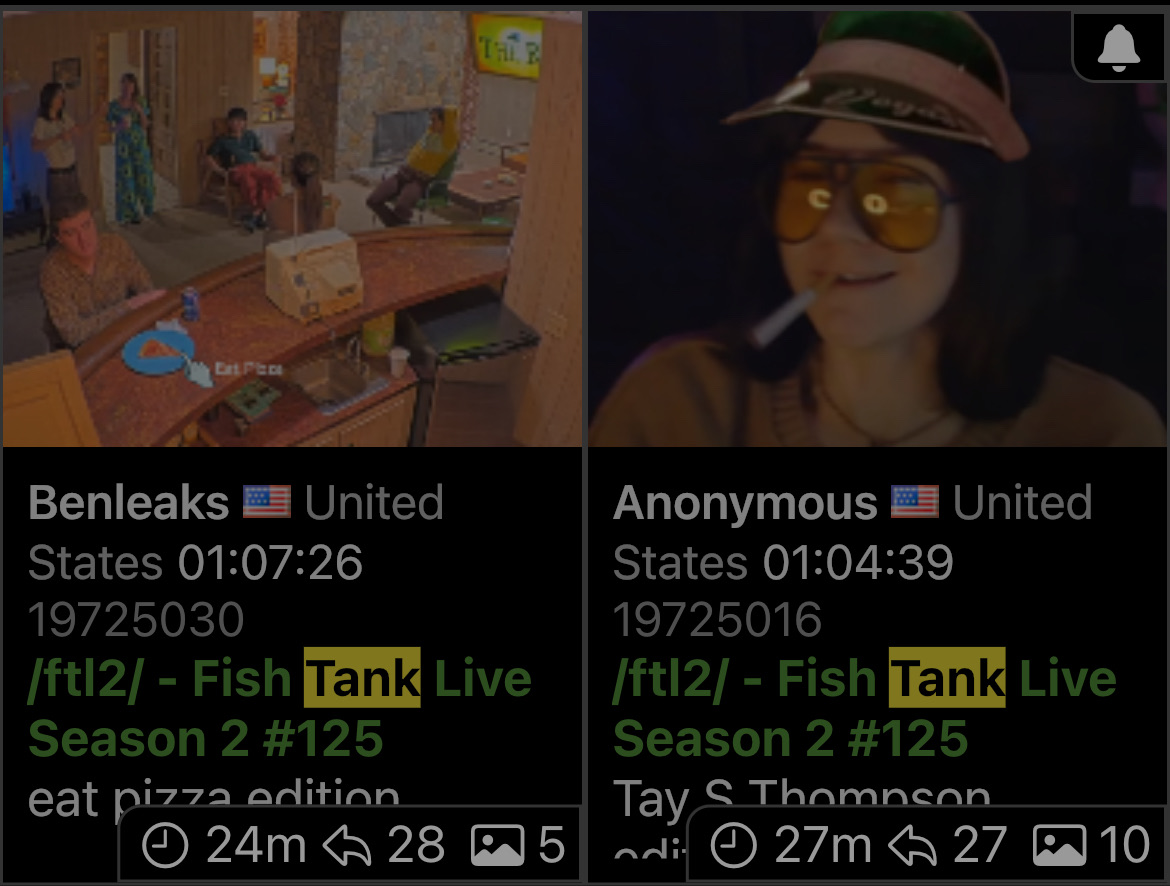Click the US flag next to Anonymous
This screenshot has height=886, width=1170.
coord(915,502)
